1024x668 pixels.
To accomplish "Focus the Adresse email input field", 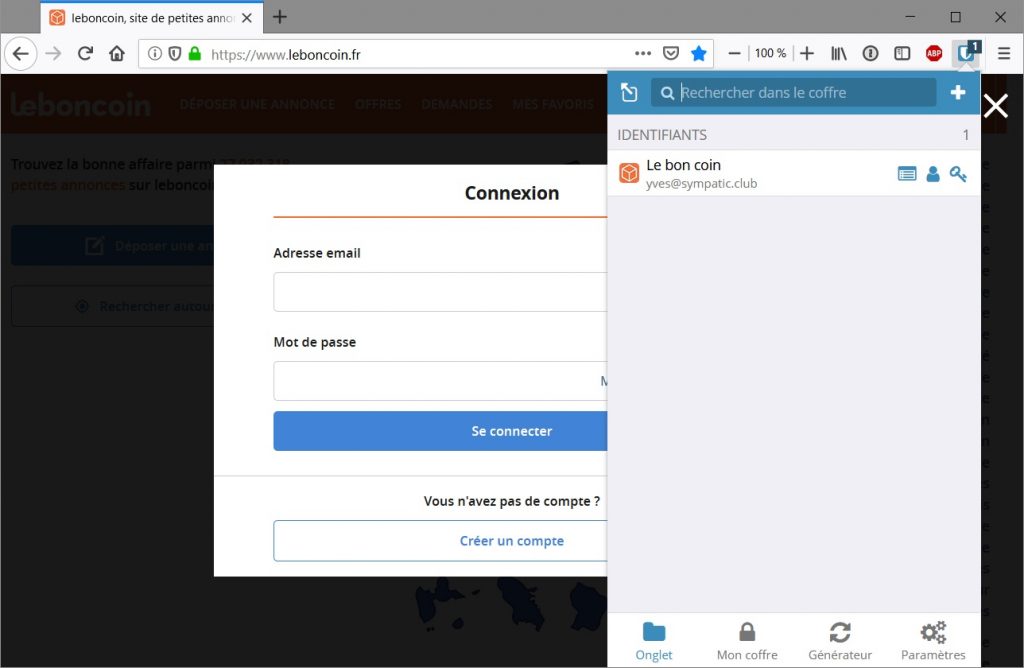I will [x=440, y=292].
